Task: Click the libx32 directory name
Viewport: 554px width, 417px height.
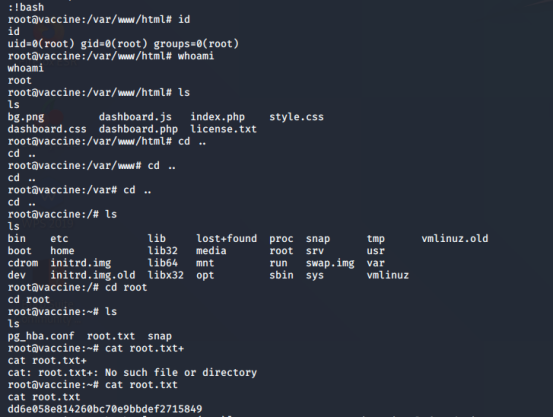Action: 165,275
